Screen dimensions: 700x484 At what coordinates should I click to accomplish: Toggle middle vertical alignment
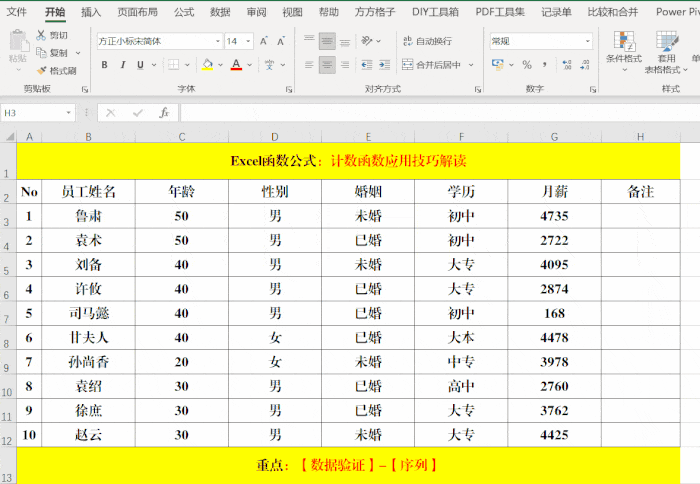coord(327,41)
